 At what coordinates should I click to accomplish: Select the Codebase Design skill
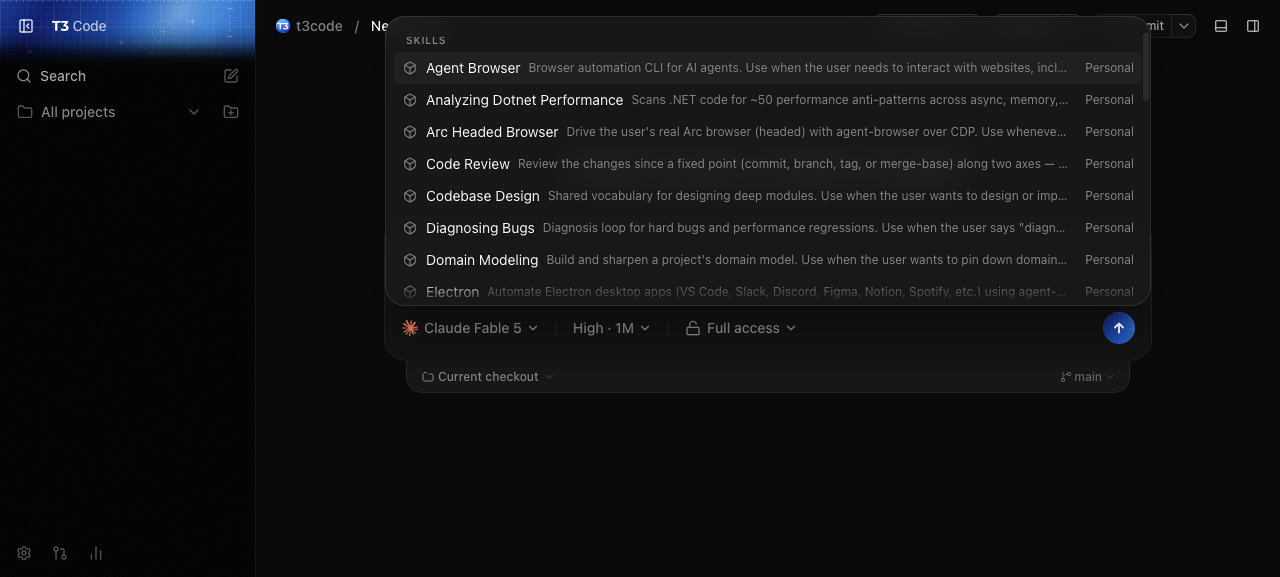coord(767,196)
